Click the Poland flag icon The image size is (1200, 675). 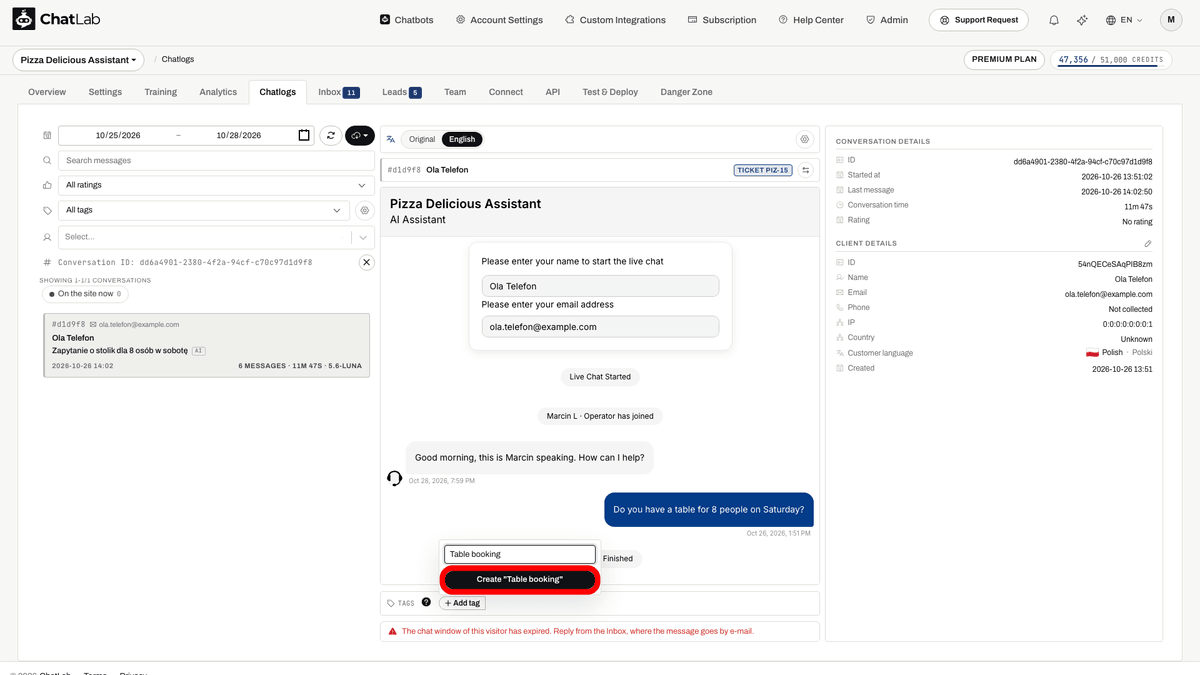coord(1093,353)
